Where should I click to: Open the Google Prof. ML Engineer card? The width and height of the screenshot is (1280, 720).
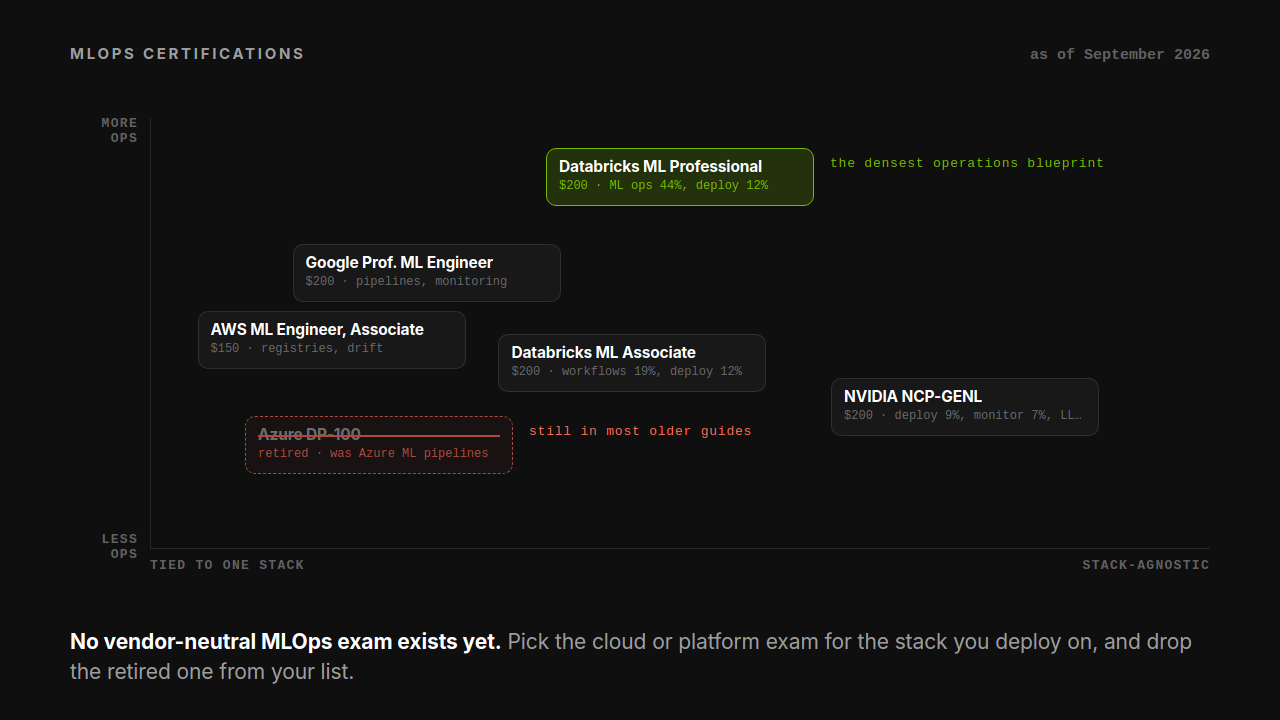pos(427,273)
